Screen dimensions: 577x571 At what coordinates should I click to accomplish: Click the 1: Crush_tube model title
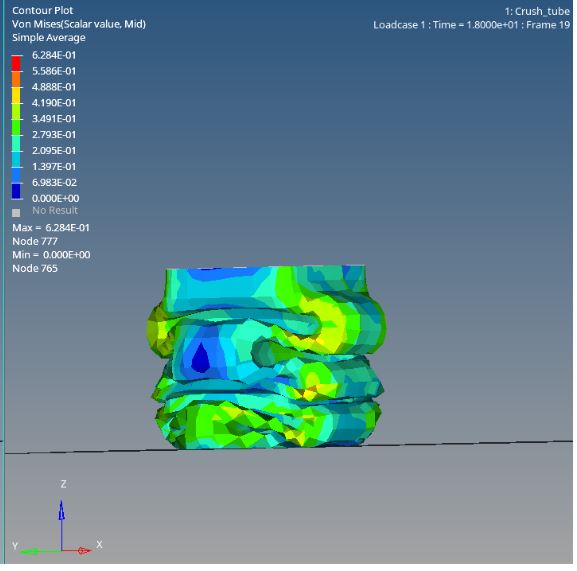[537, 11]
